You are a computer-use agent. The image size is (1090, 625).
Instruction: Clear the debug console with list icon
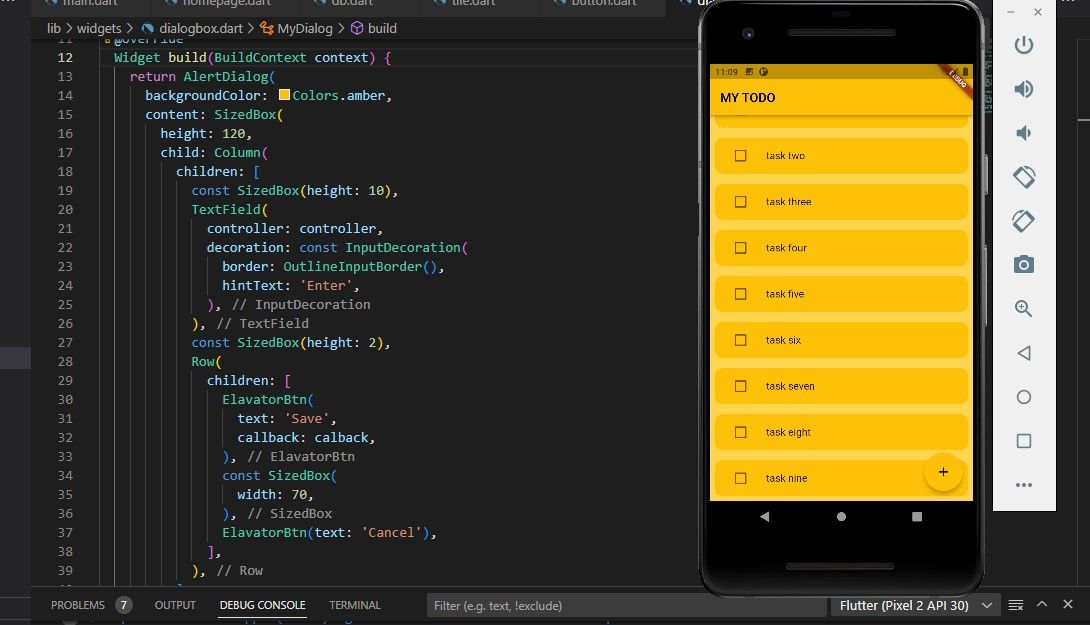(1016, 606)
